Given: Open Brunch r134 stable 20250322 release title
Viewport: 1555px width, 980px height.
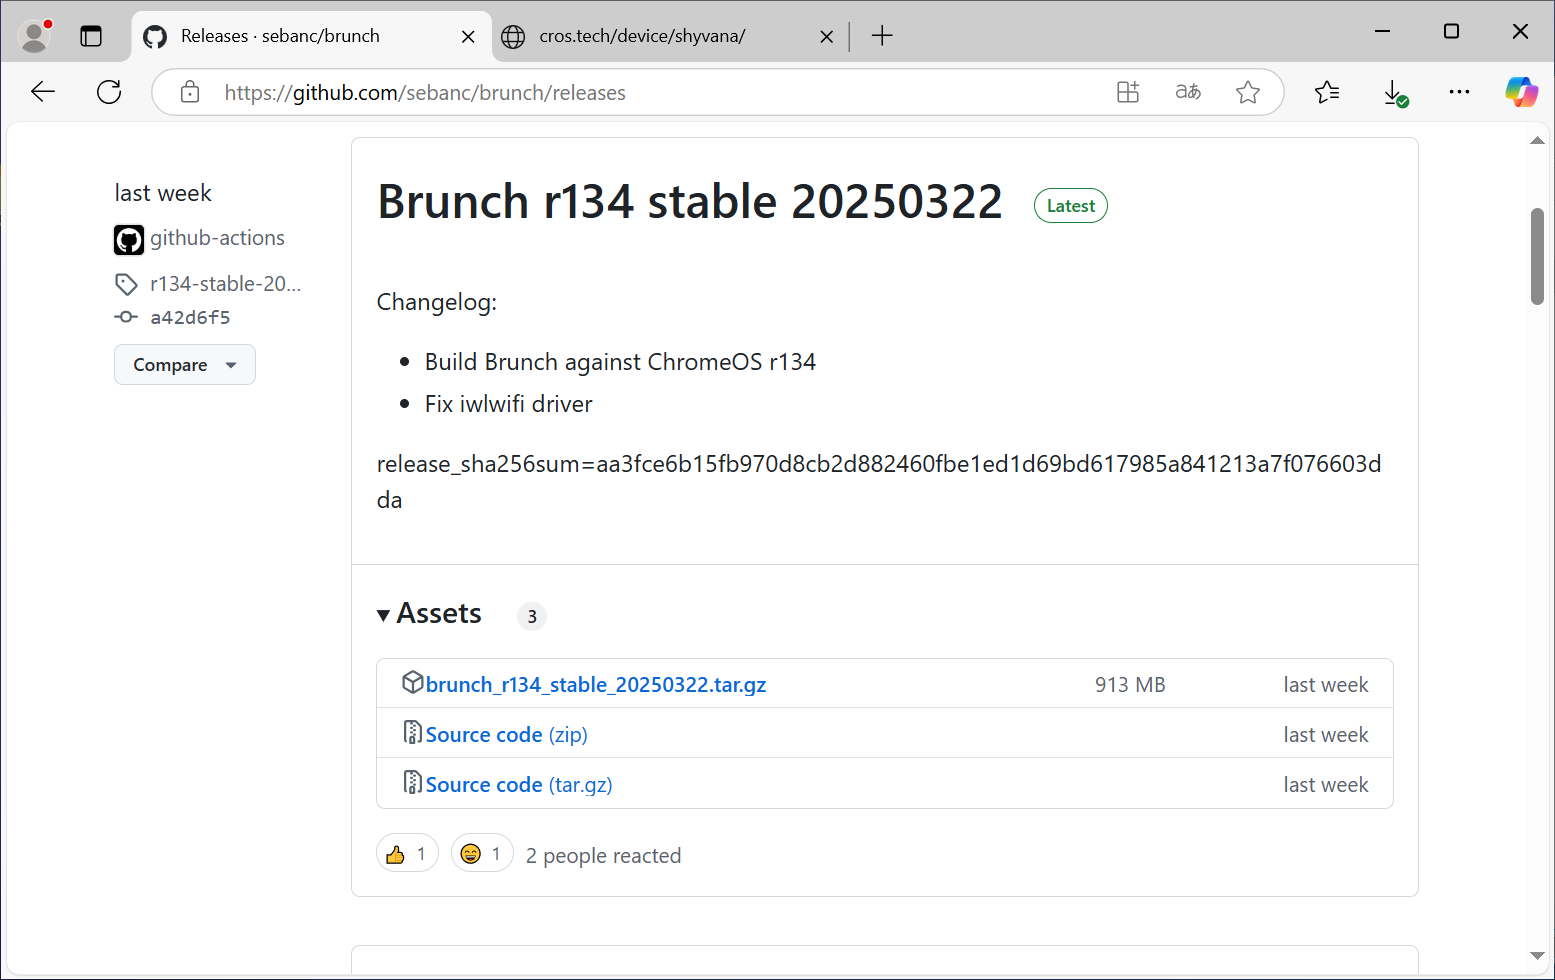Looking at the screenshot, I should pyautogui.click(x=689, y=202).
